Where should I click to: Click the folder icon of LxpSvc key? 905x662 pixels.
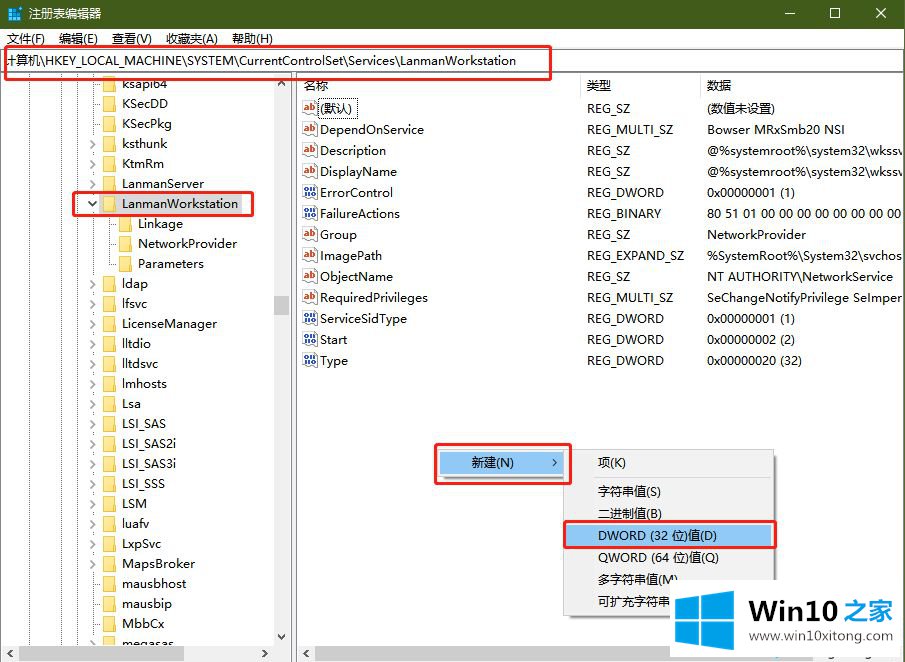(109, 544)
